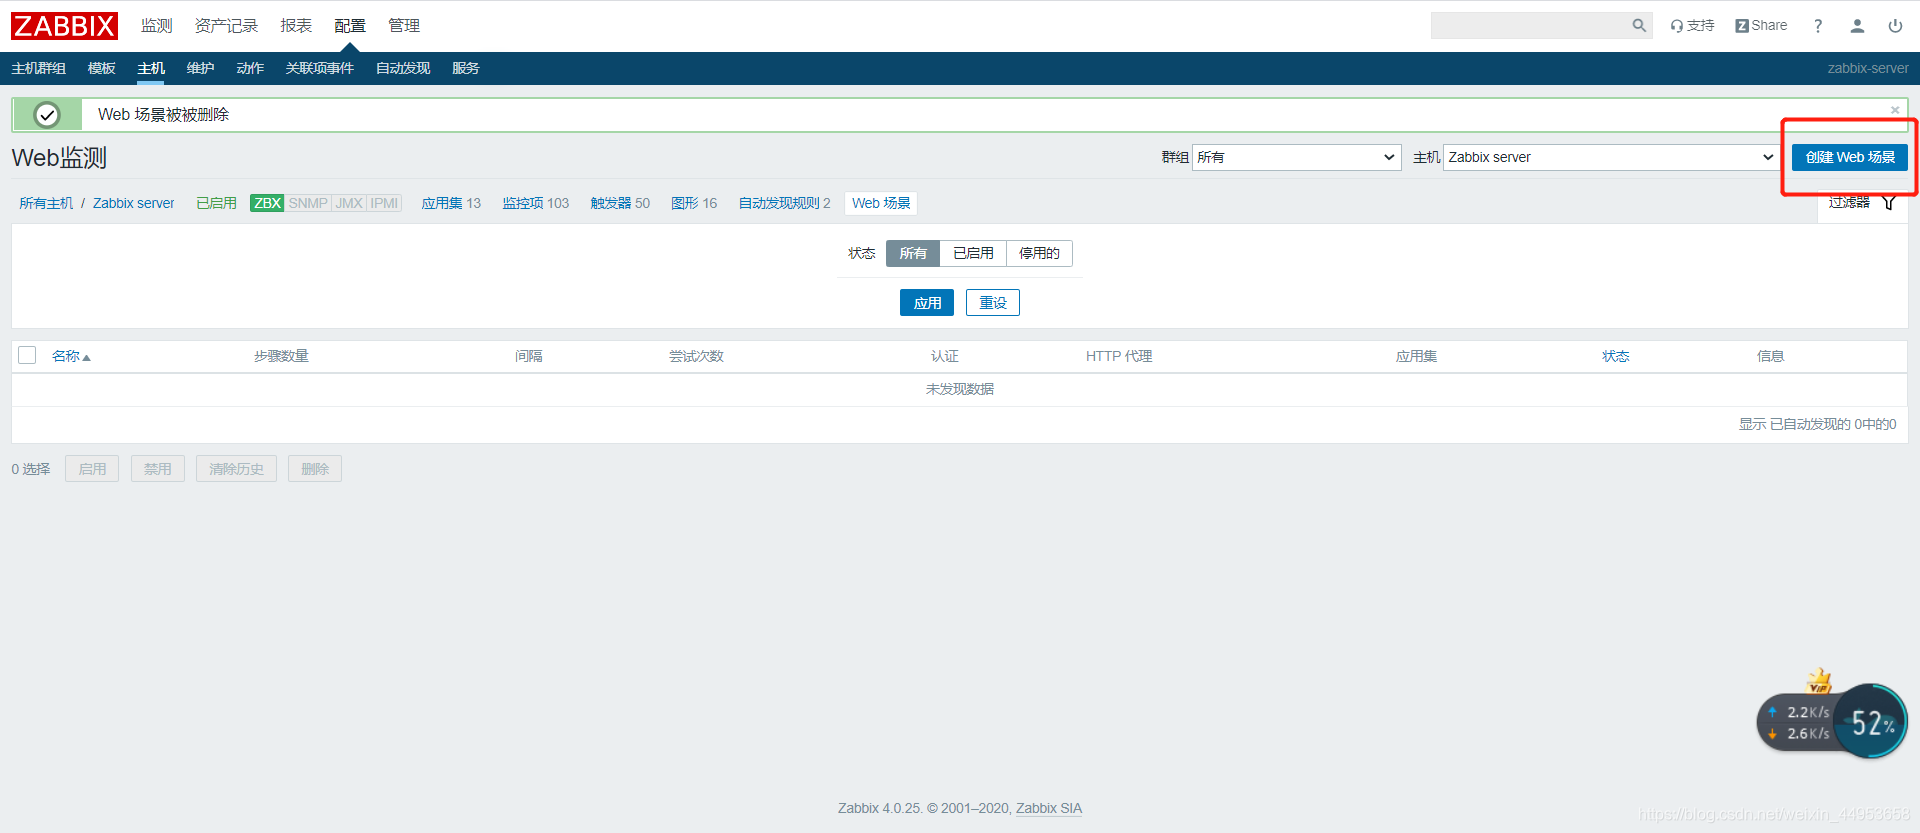Click the 删除 bulk action button
The height and width of the screenshot is (833, 1920).
(315, 469)
